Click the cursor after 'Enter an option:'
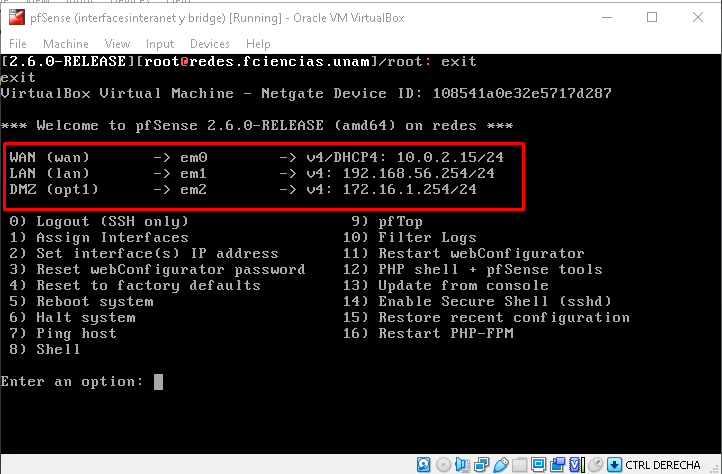The height and width of the screenshot is (474, 722). click(158, 381)
